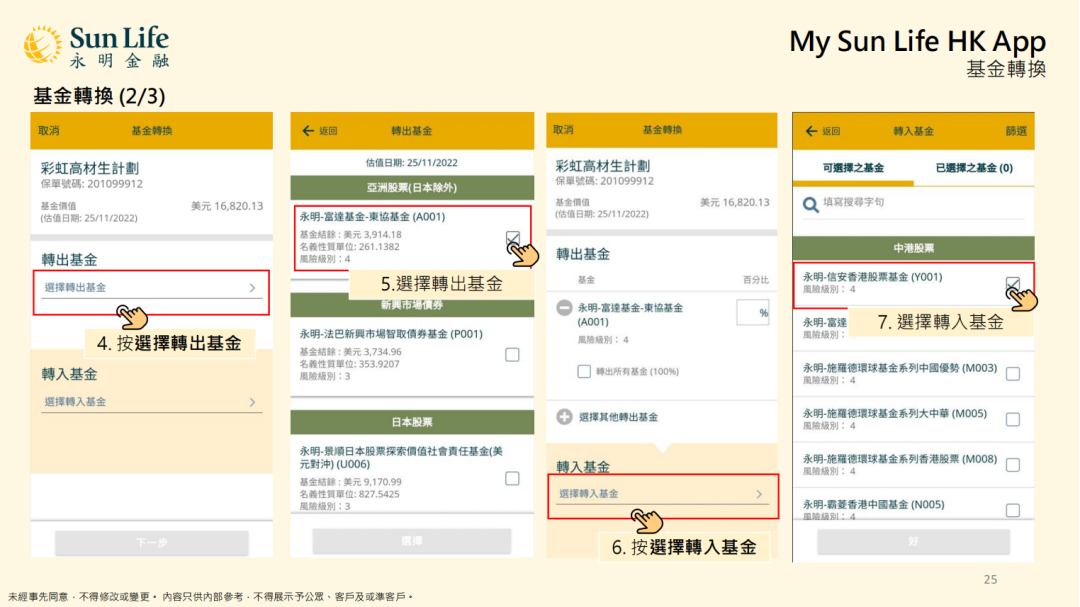This screenshot has width=1080, height=607.
Task: Tap 選擇 button in 轉出基金 screen
Action: point(412,542)
